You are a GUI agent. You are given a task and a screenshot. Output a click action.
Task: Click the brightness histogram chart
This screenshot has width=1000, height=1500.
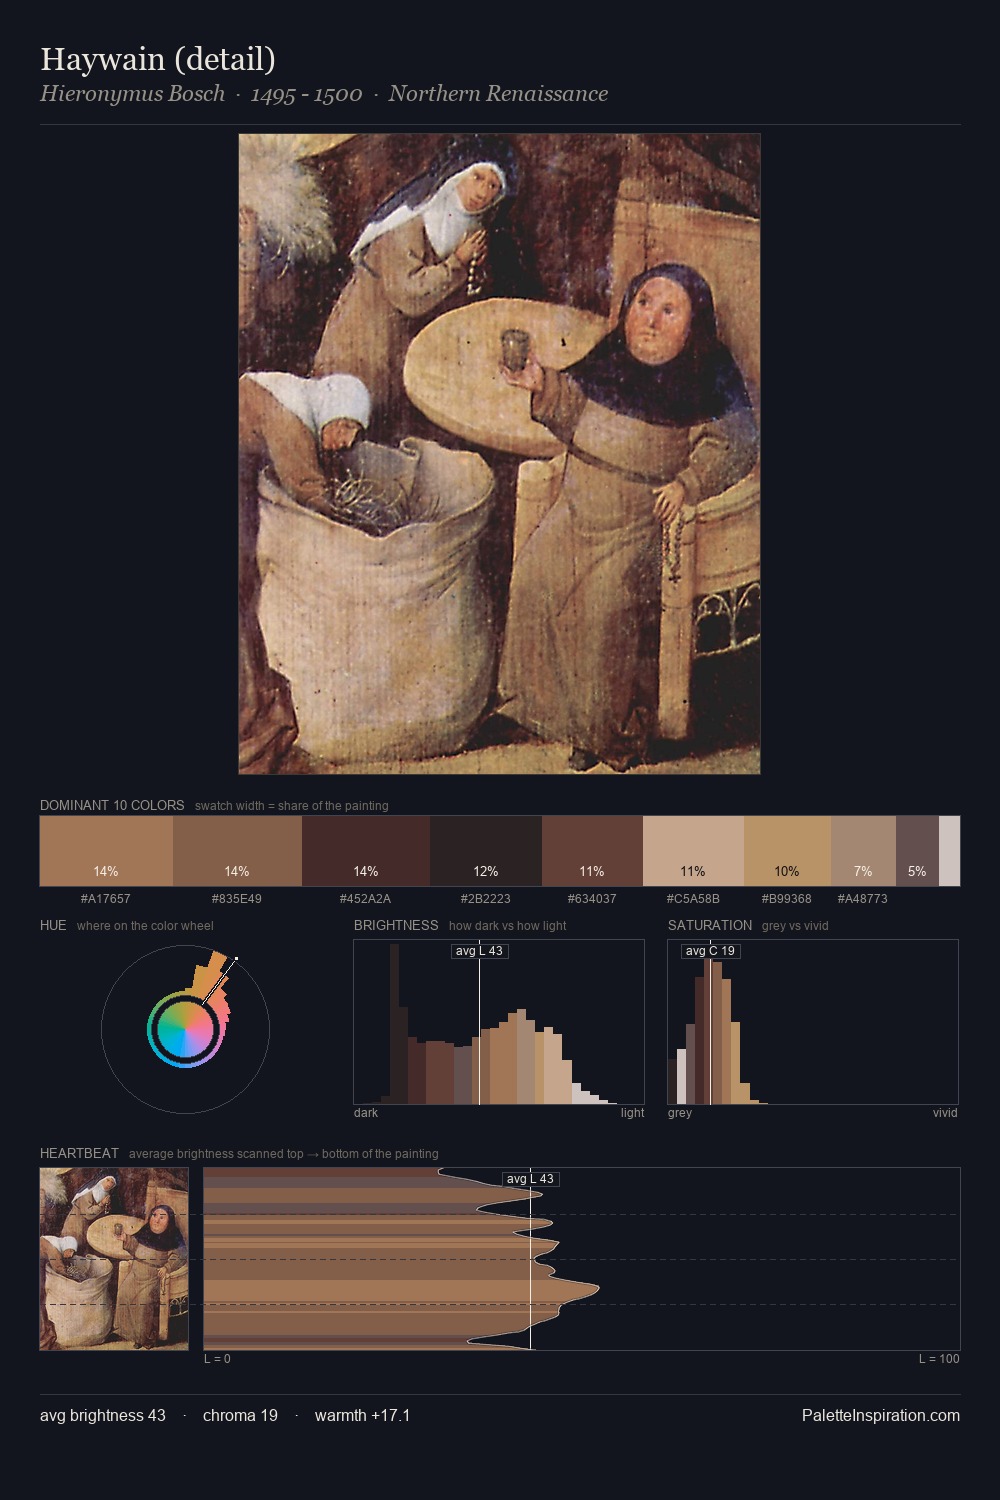click(499, 1022)
